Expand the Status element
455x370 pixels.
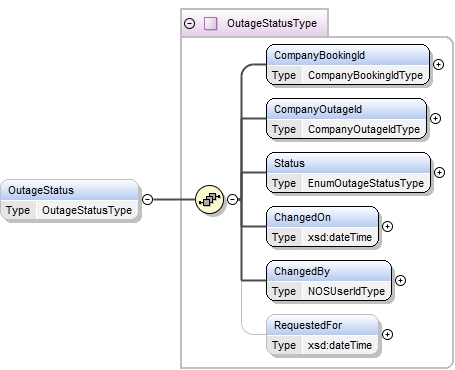[439, 172]
